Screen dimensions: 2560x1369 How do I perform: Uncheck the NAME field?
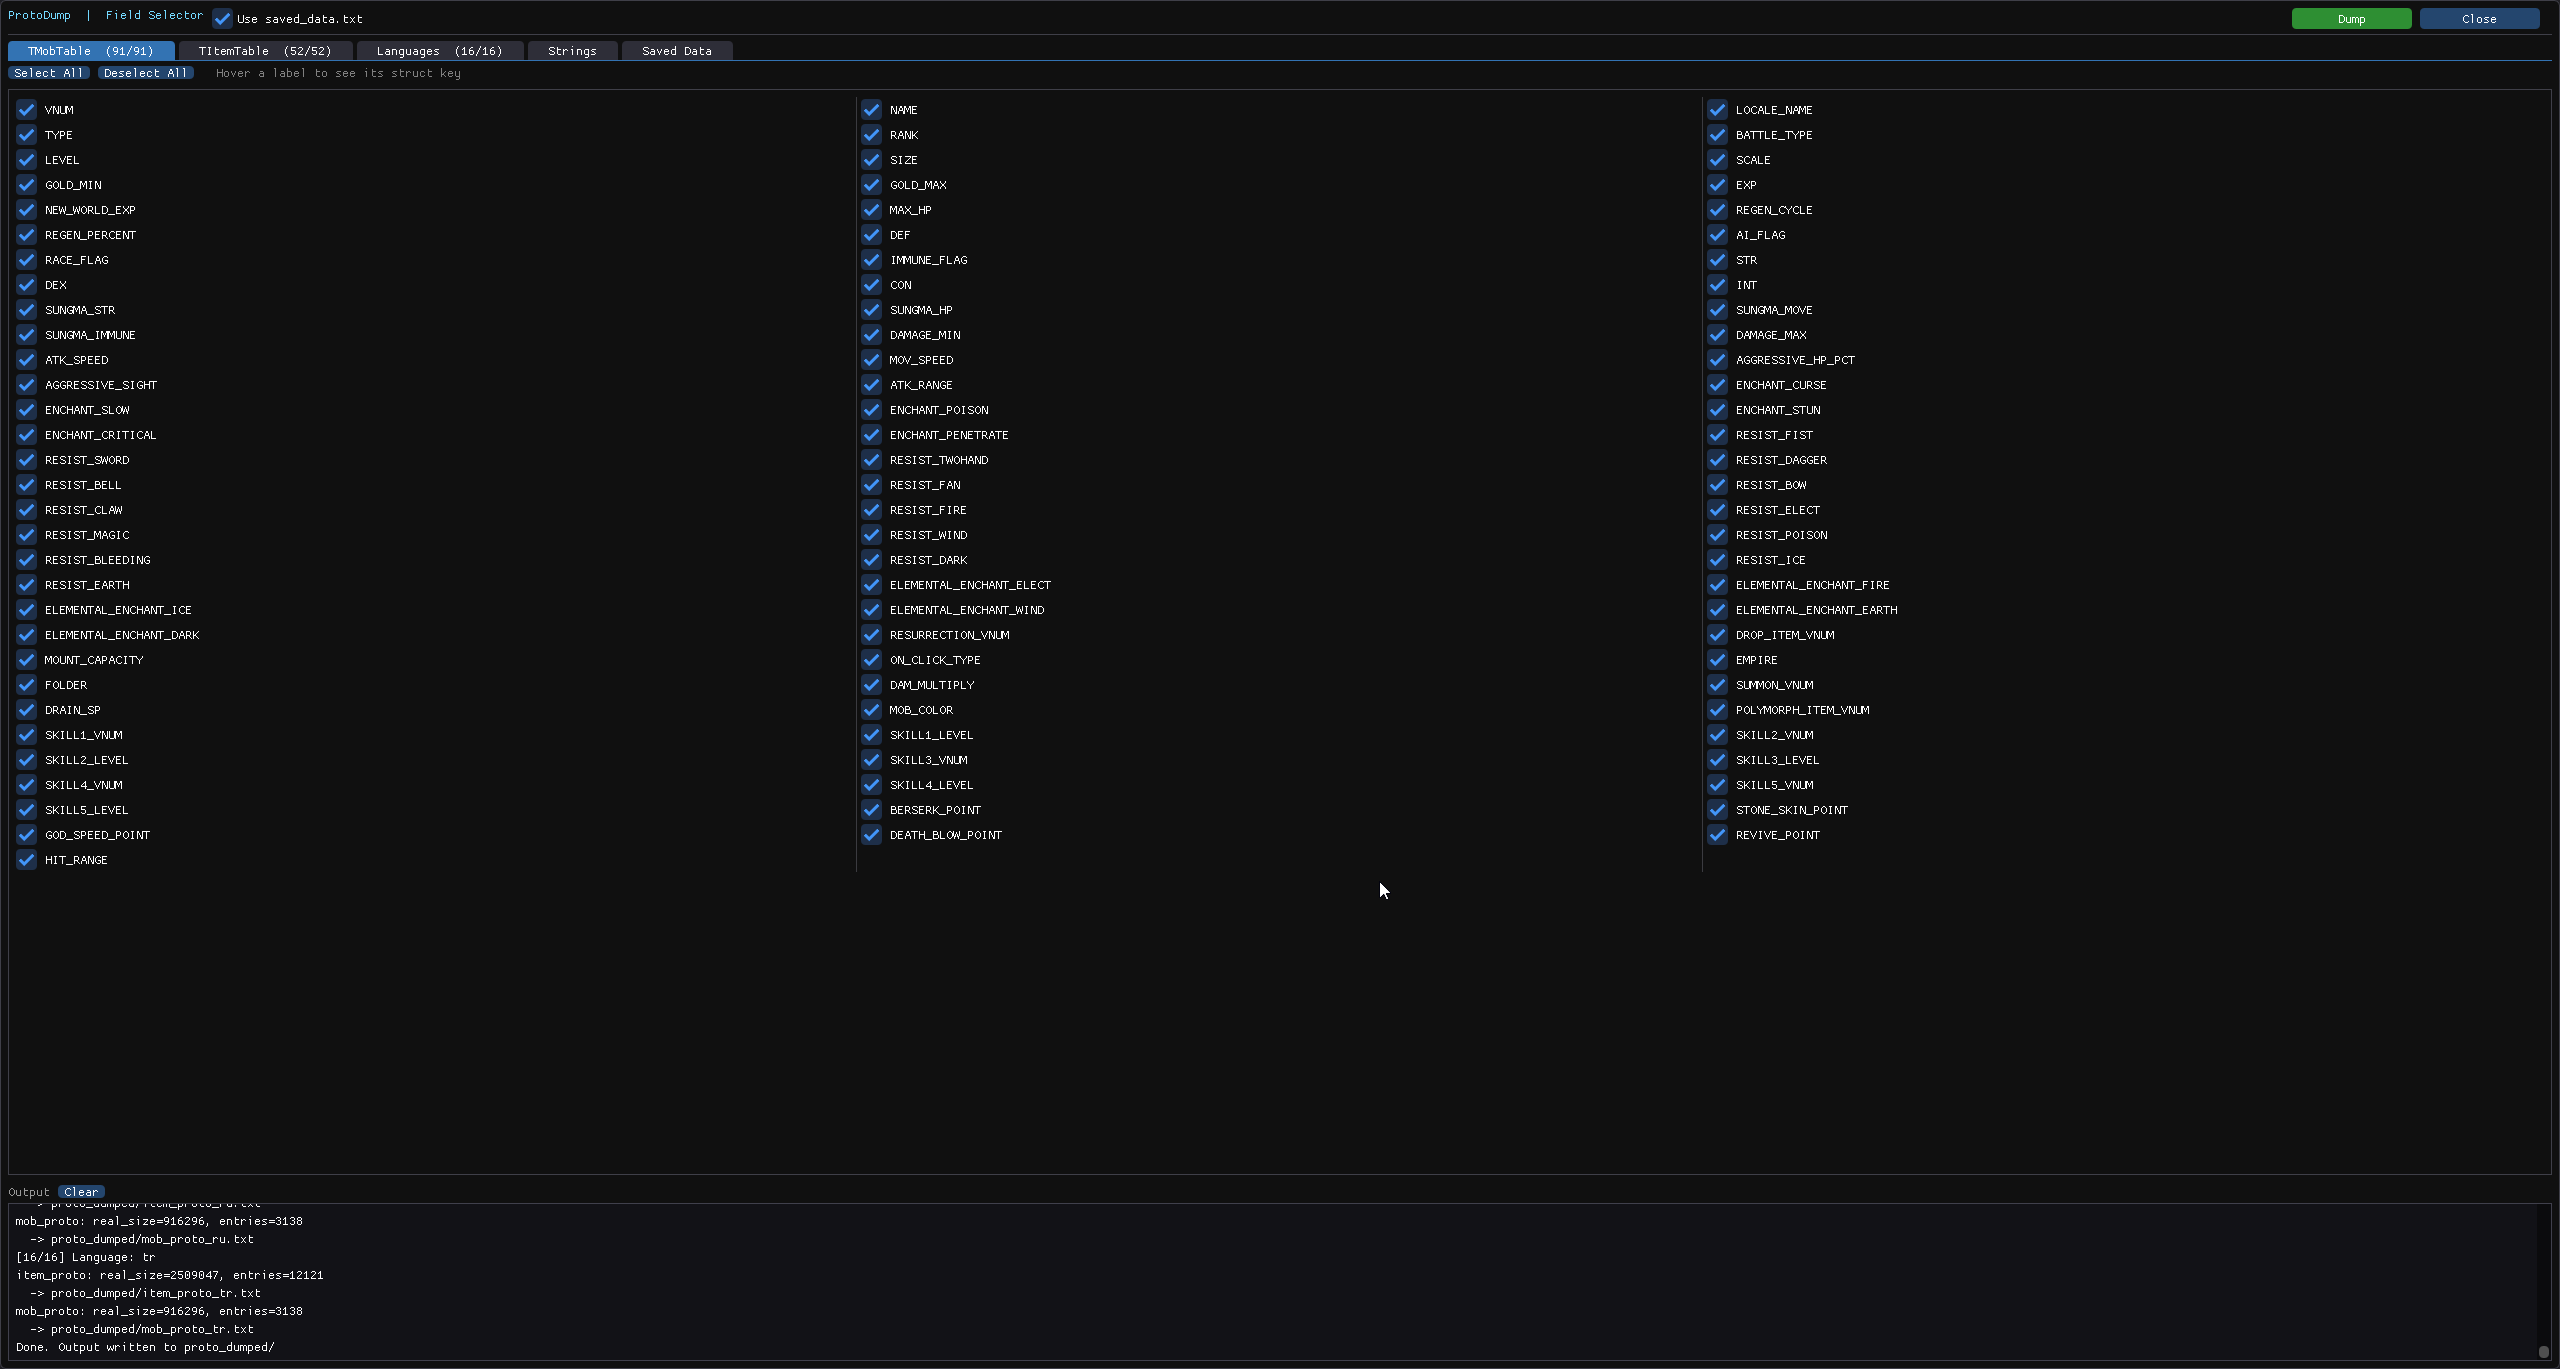(x=872, y=110)
